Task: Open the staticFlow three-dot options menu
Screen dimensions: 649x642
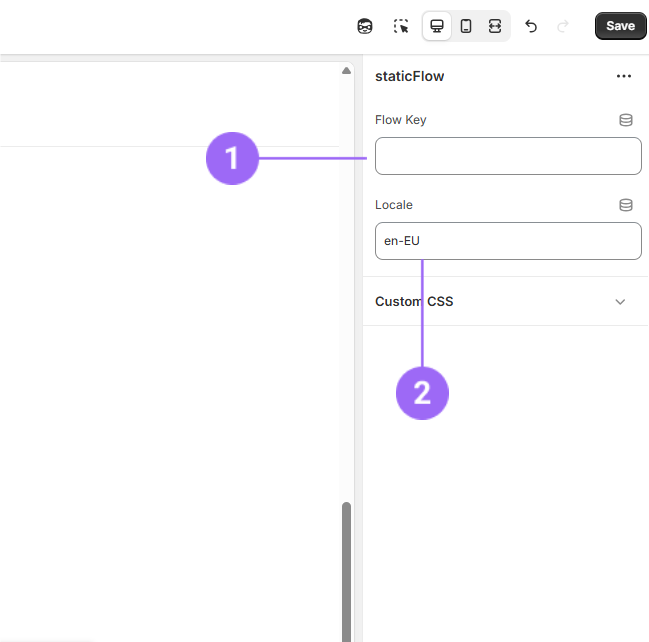Action: [624, 76]
